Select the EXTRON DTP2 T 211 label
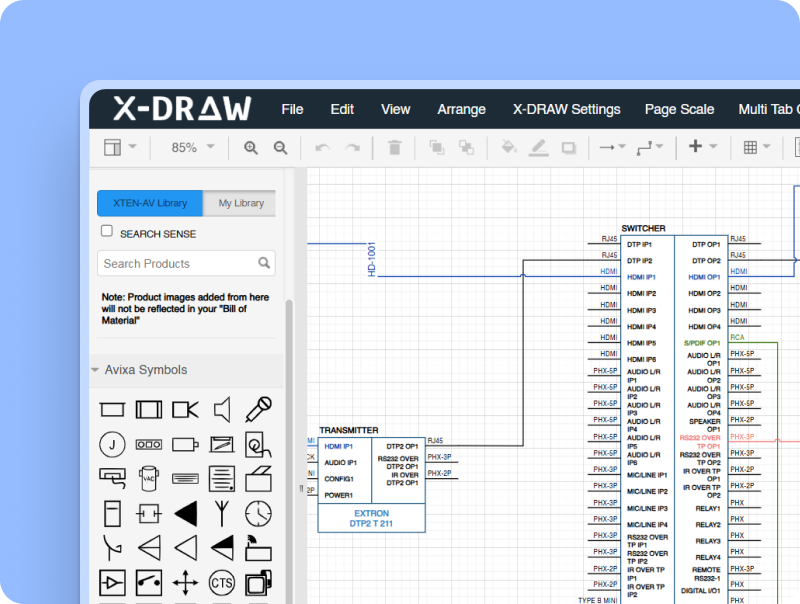Viewport: 800px width, 604px height. tap(371, 518)
